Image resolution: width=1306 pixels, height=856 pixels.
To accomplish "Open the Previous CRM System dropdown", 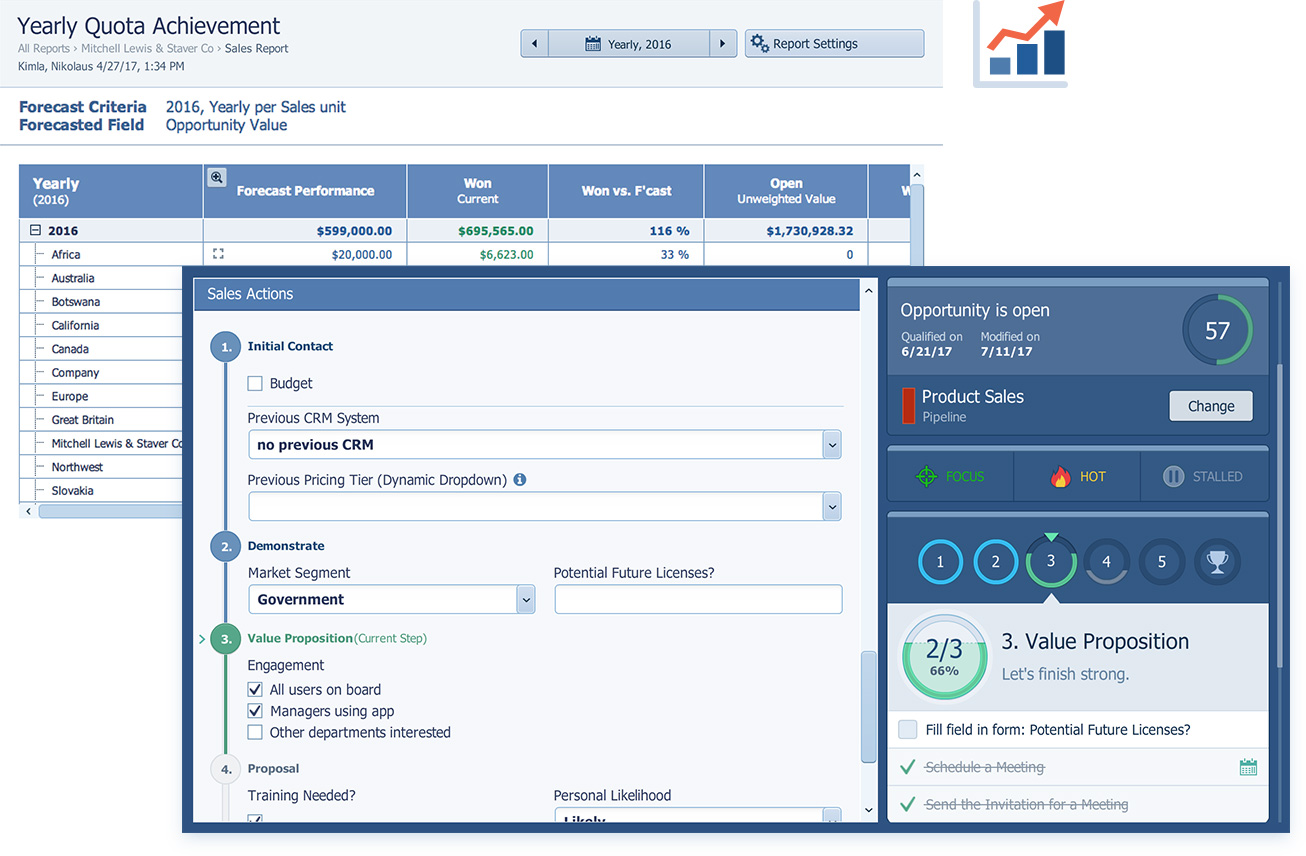I will 831,445.
